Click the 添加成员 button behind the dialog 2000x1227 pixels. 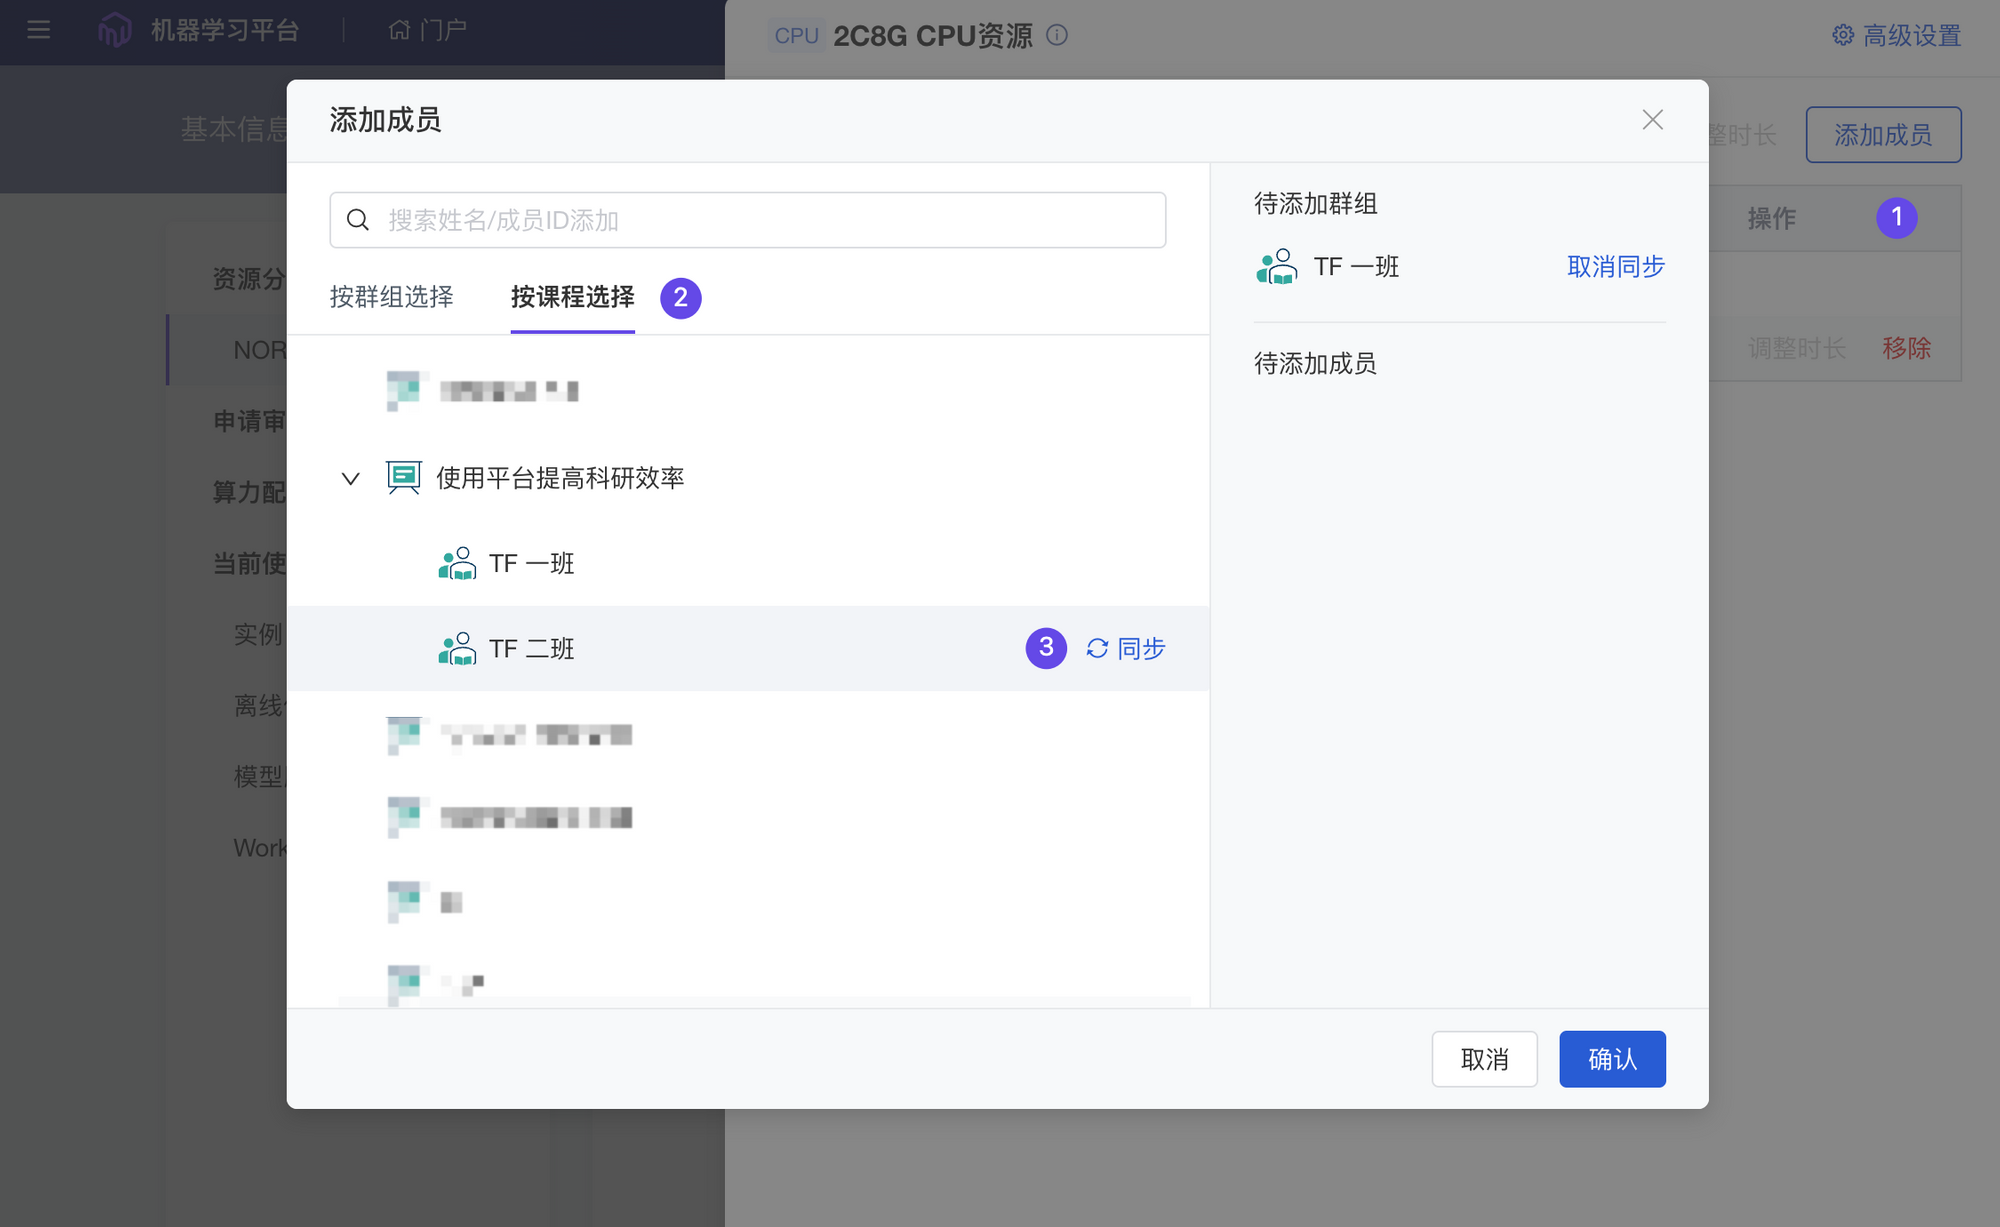click(x=1882, y=135)
